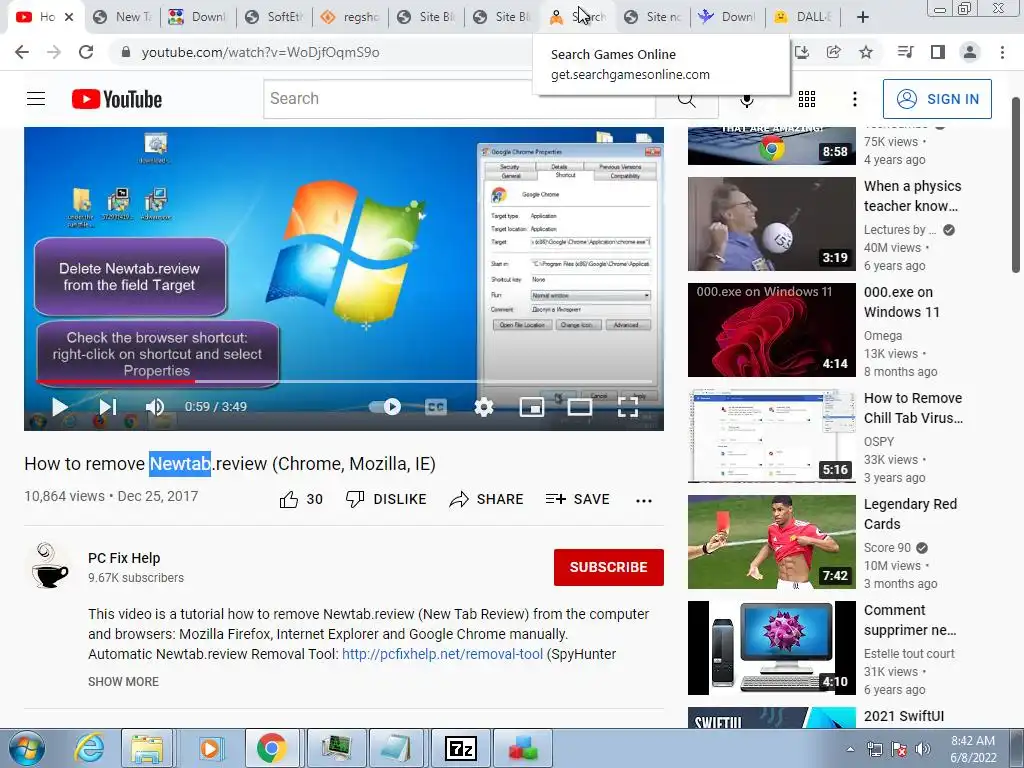Seek on the video progress bar
Viewport: 1024px width, 768px height.
pyautogui.click(x=344, y=381)
